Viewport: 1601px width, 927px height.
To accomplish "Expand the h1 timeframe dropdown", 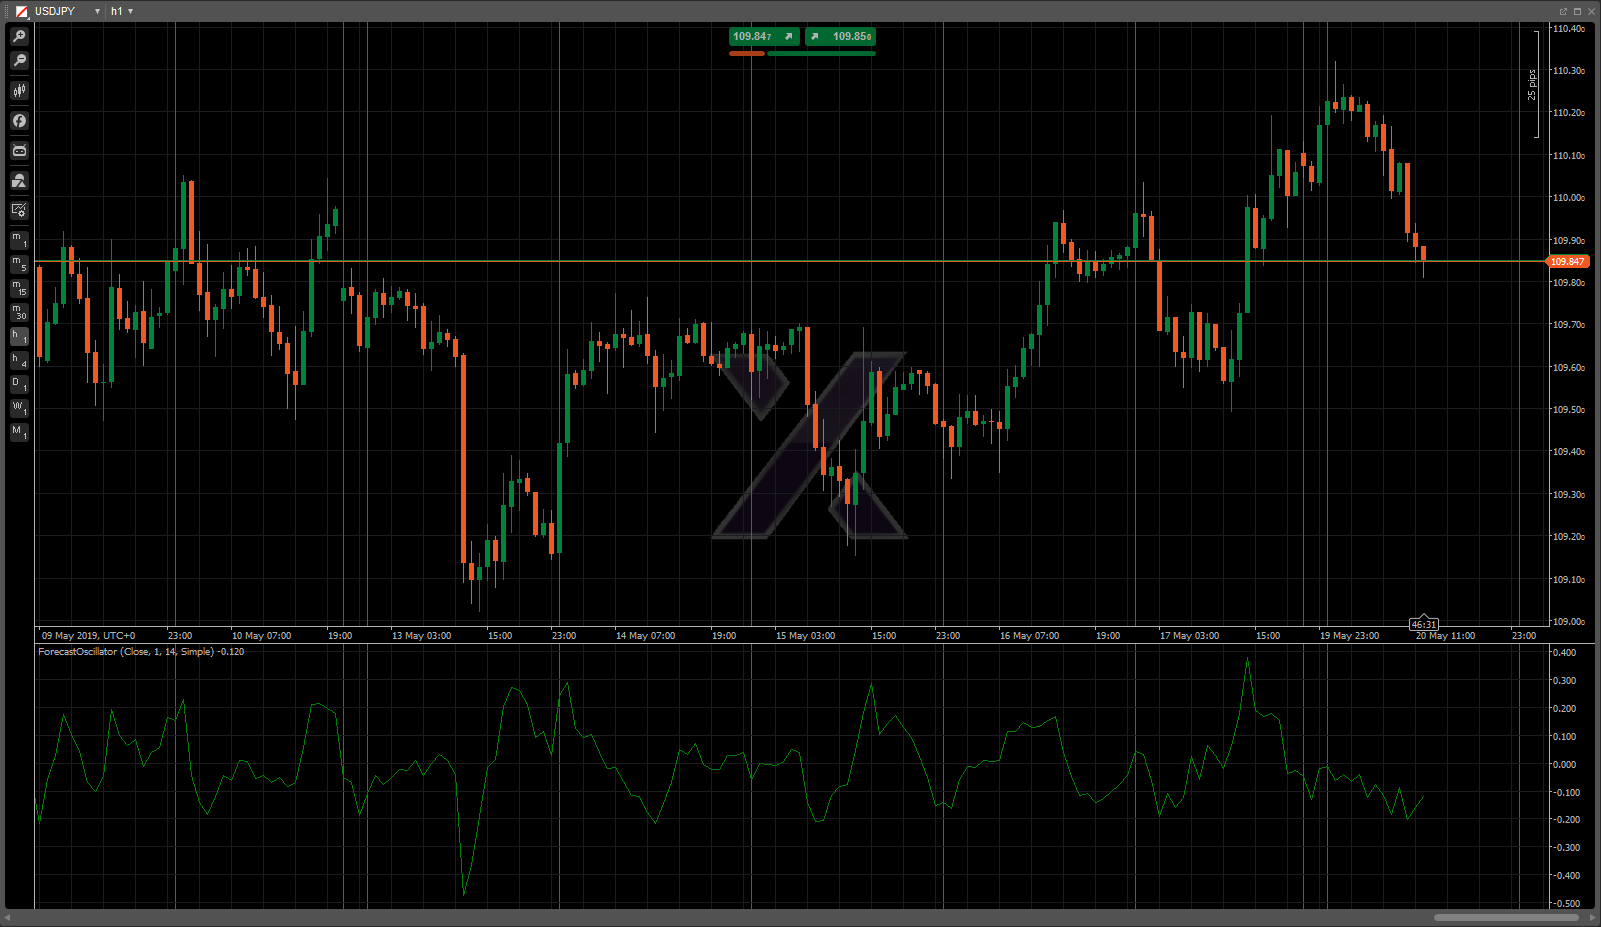I will click(130, 11).
